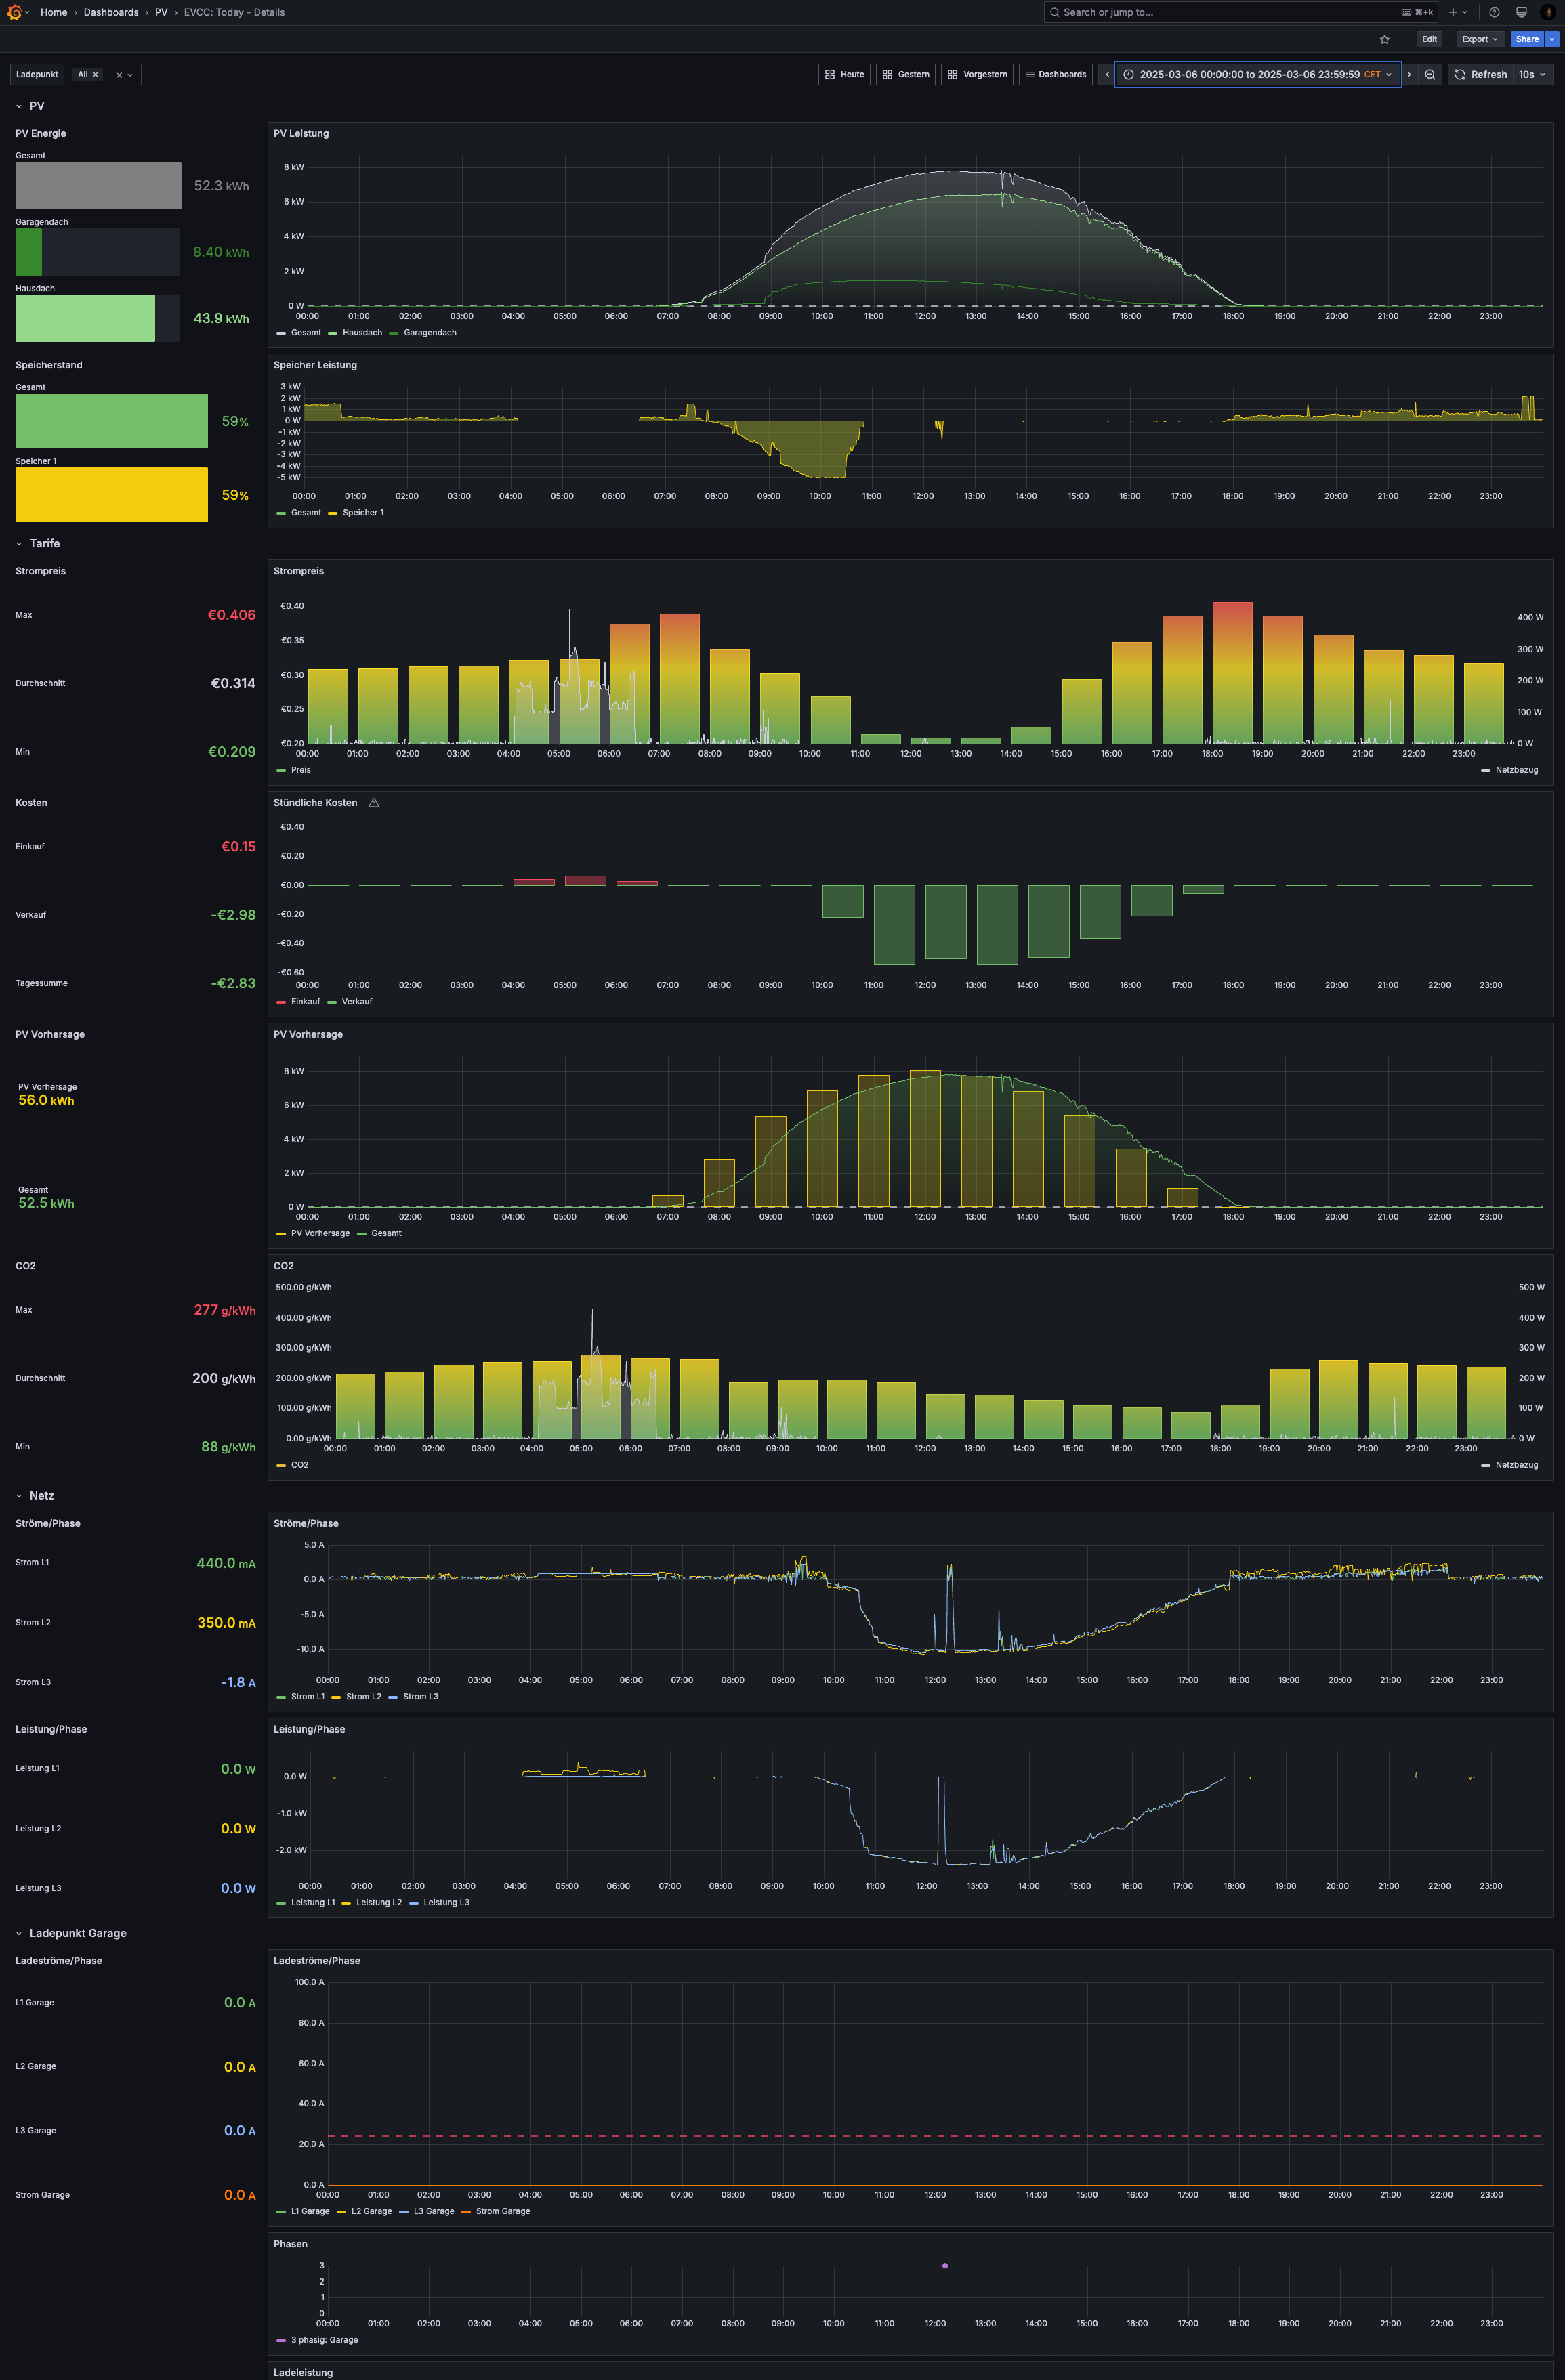Open the Export dropdown
The width and height of the screenshot is (1565, 2380).
[x=1479, y=39]
